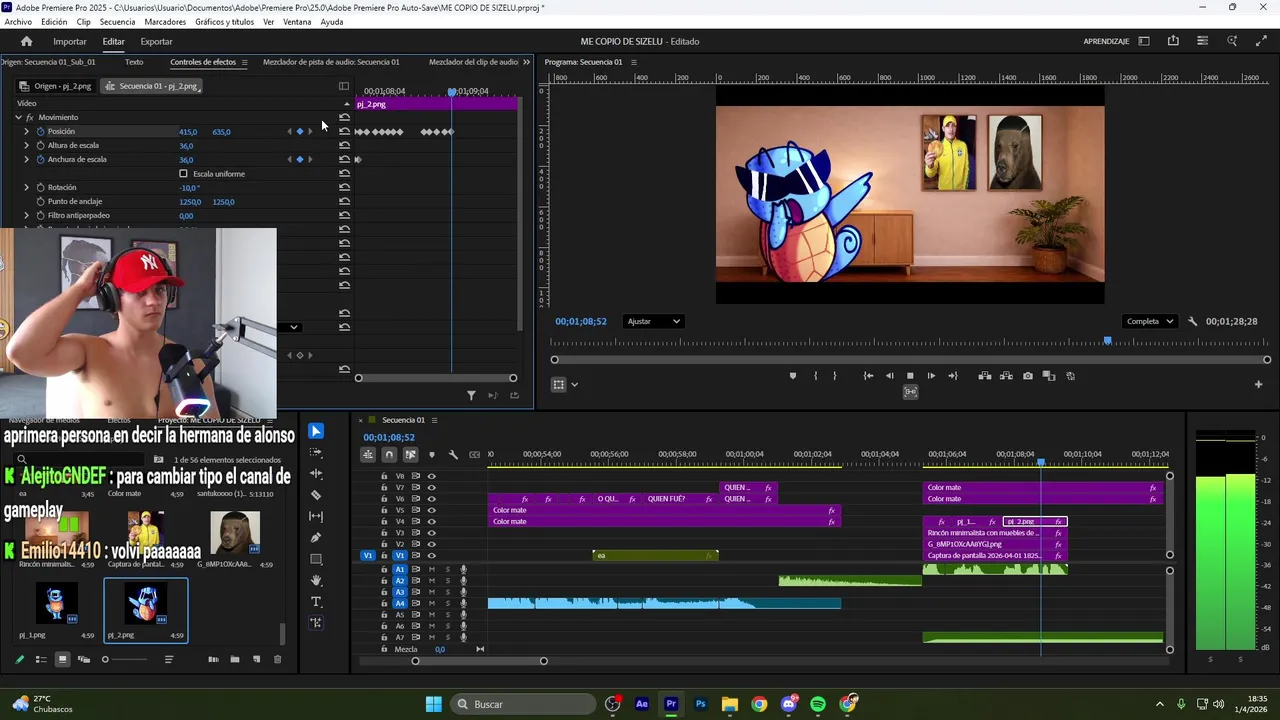Stop playback in Program monitor
The image size is (1280, 720).
[x=910, y=376]
